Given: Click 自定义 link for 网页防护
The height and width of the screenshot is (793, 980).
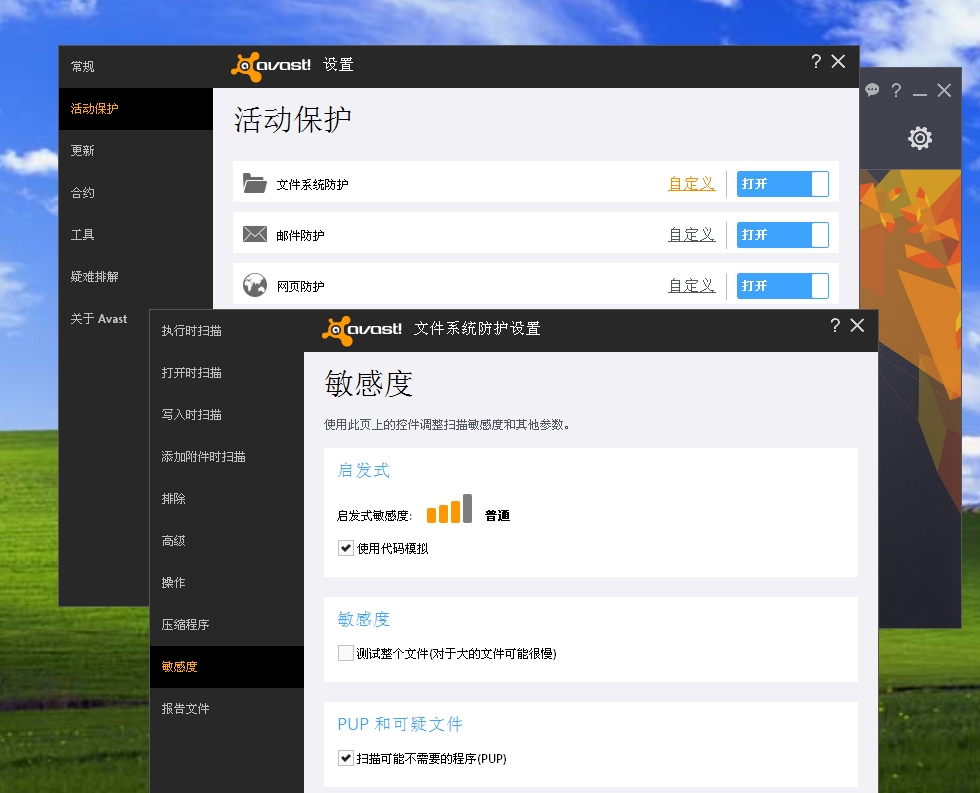Looking at the screenshot, I should (x=691, y=286).
